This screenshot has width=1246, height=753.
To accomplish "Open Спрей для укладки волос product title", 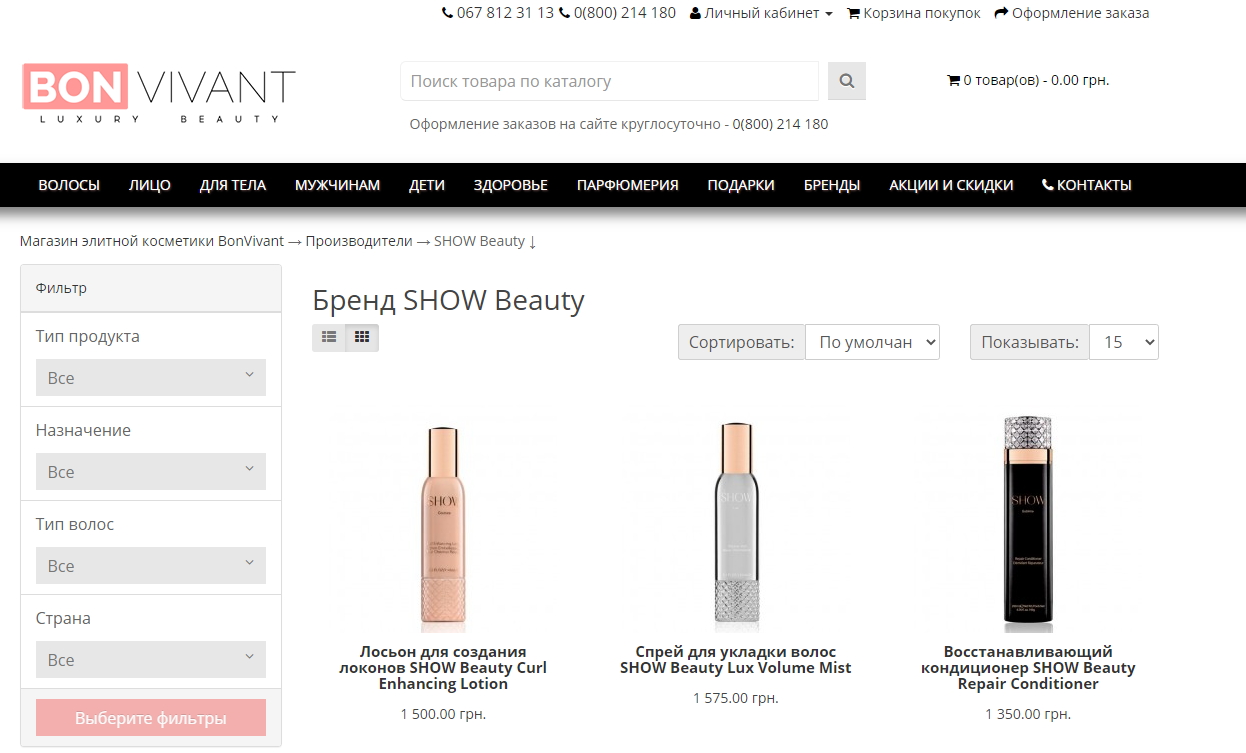I will (736, 660).
